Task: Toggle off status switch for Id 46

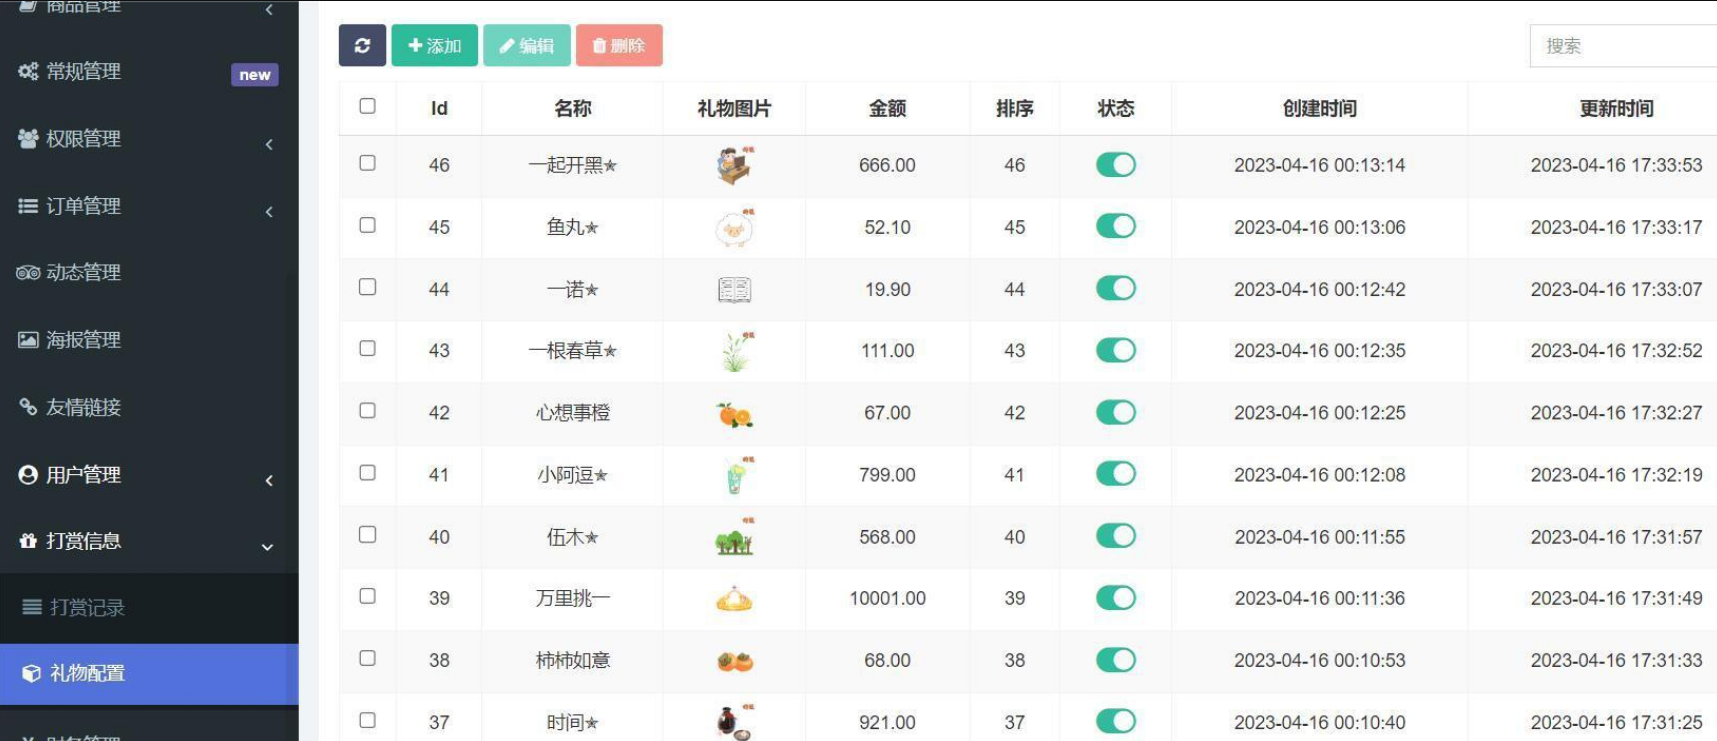Action: pos(1115,165)
